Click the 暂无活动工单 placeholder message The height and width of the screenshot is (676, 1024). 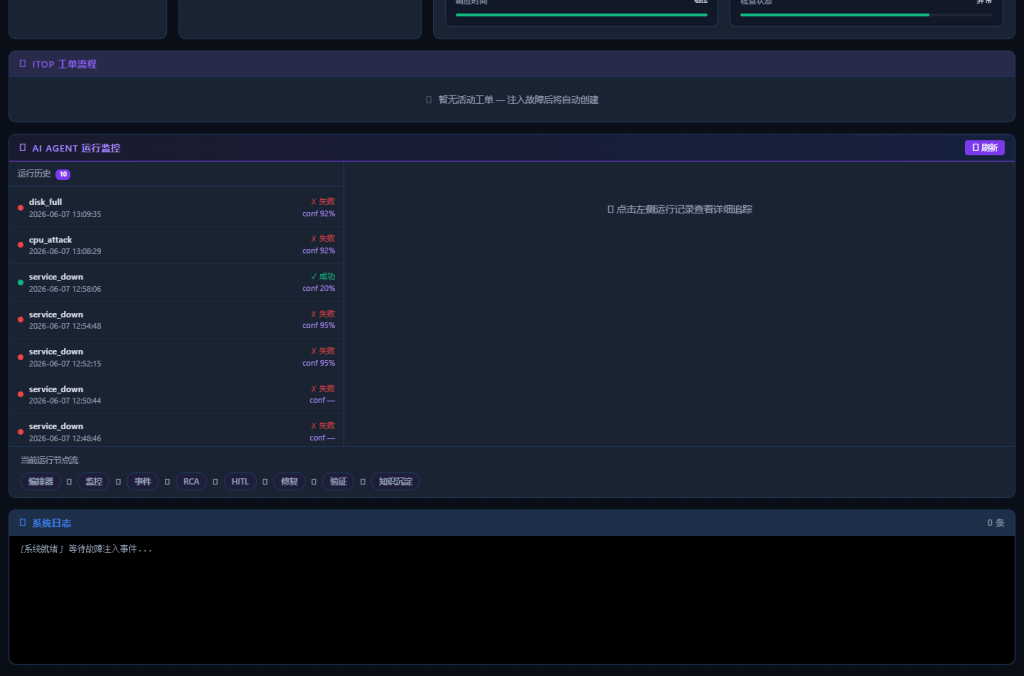[518, 100]
